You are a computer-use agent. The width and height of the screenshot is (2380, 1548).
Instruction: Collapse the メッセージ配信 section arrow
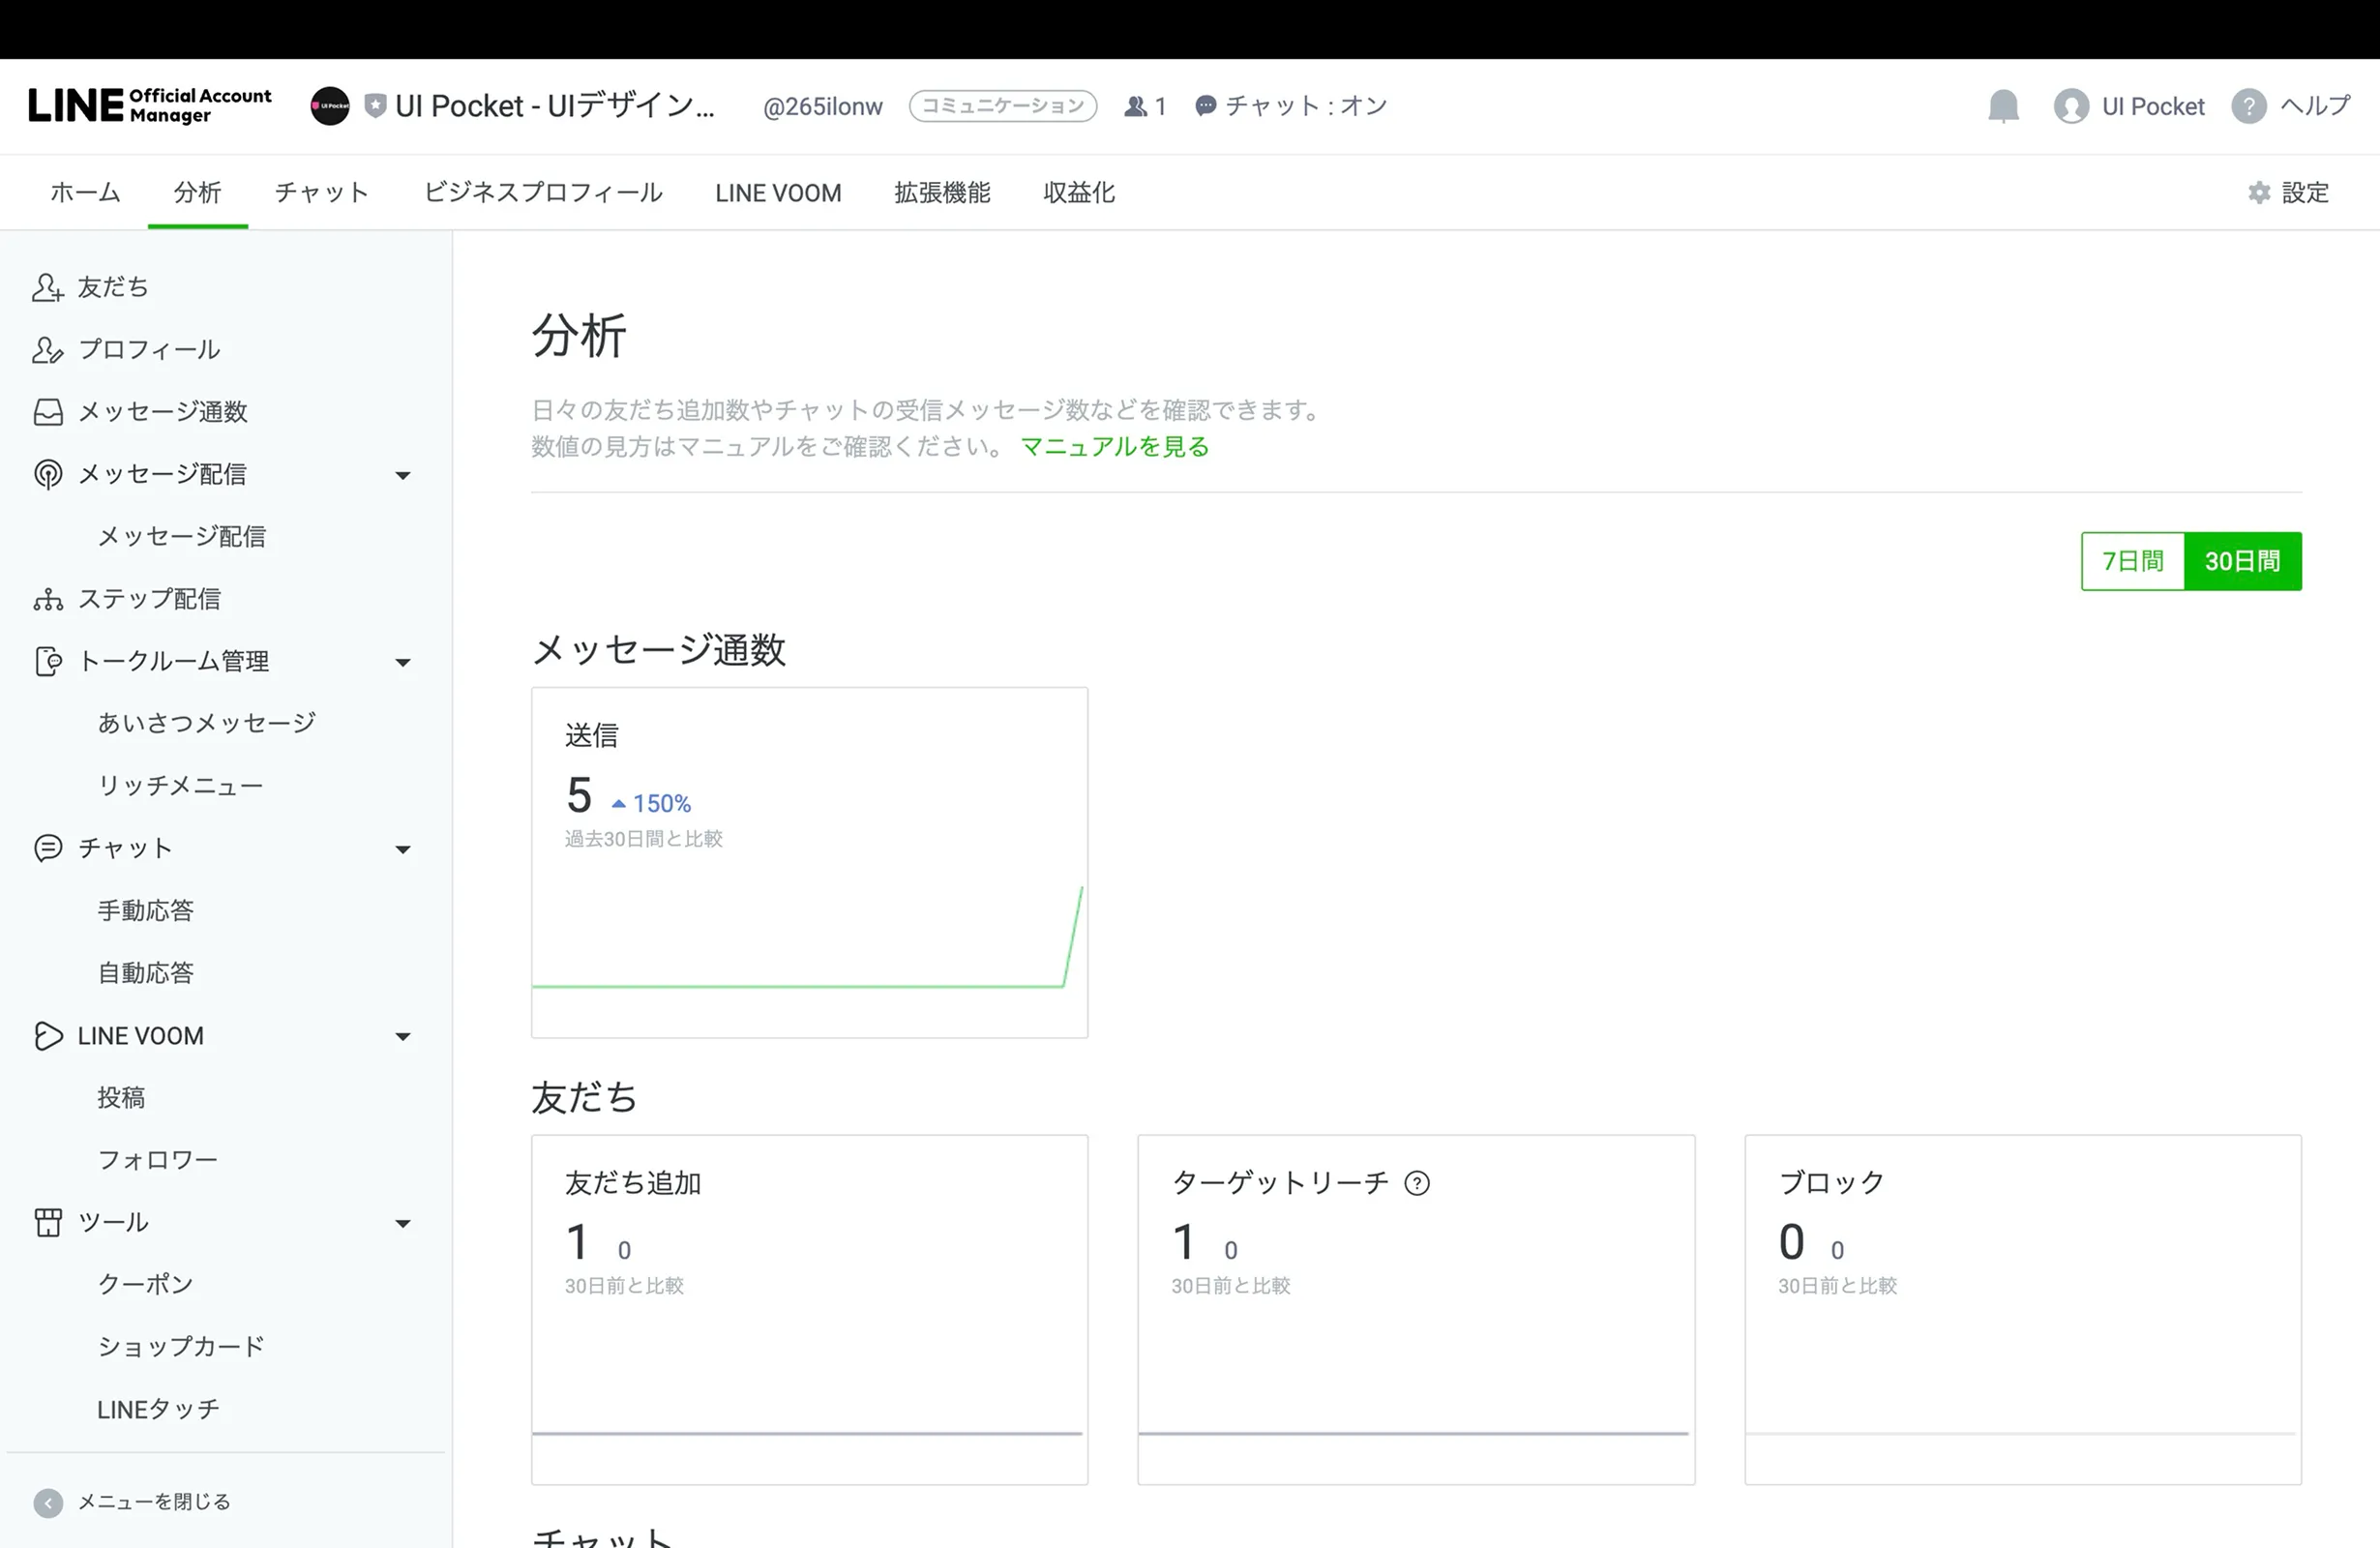point(403,475)
